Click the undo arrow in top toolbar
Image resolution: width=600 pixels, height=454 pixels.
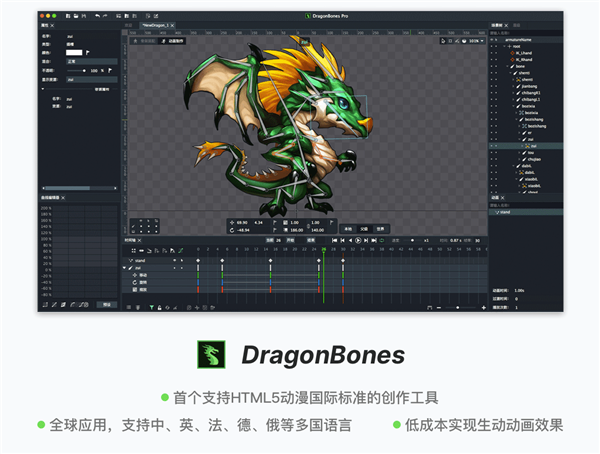point(98,16)
